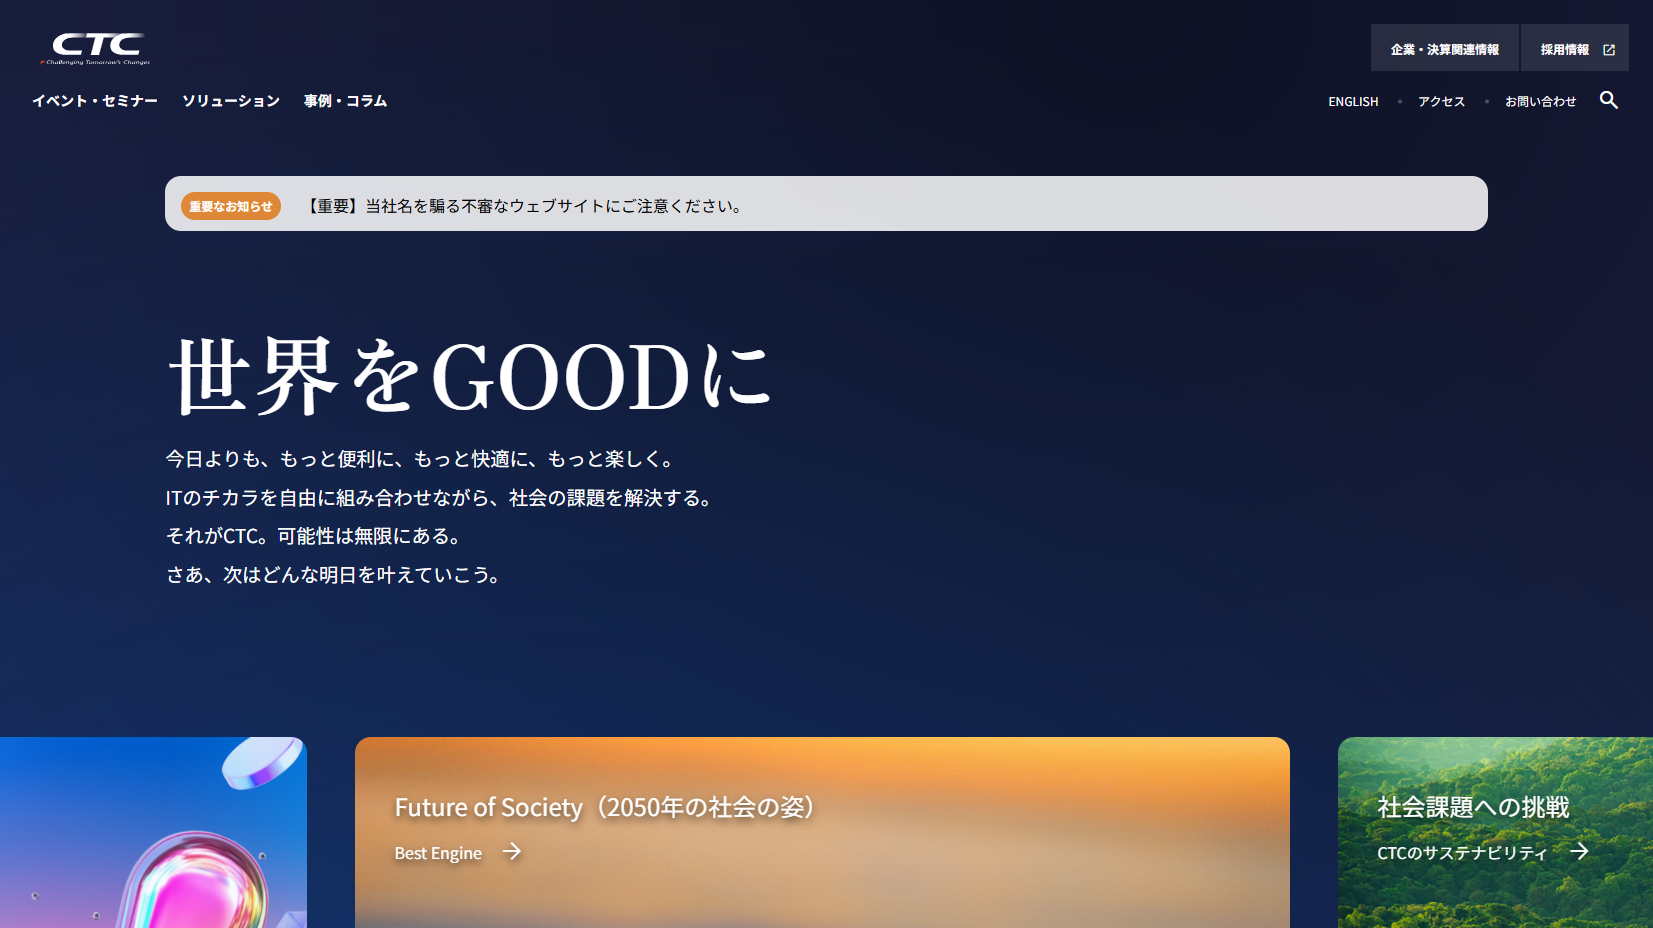This screenshot has height=928, width=1653.
Task: Open the search magnifier icon
Action: 1608,100
